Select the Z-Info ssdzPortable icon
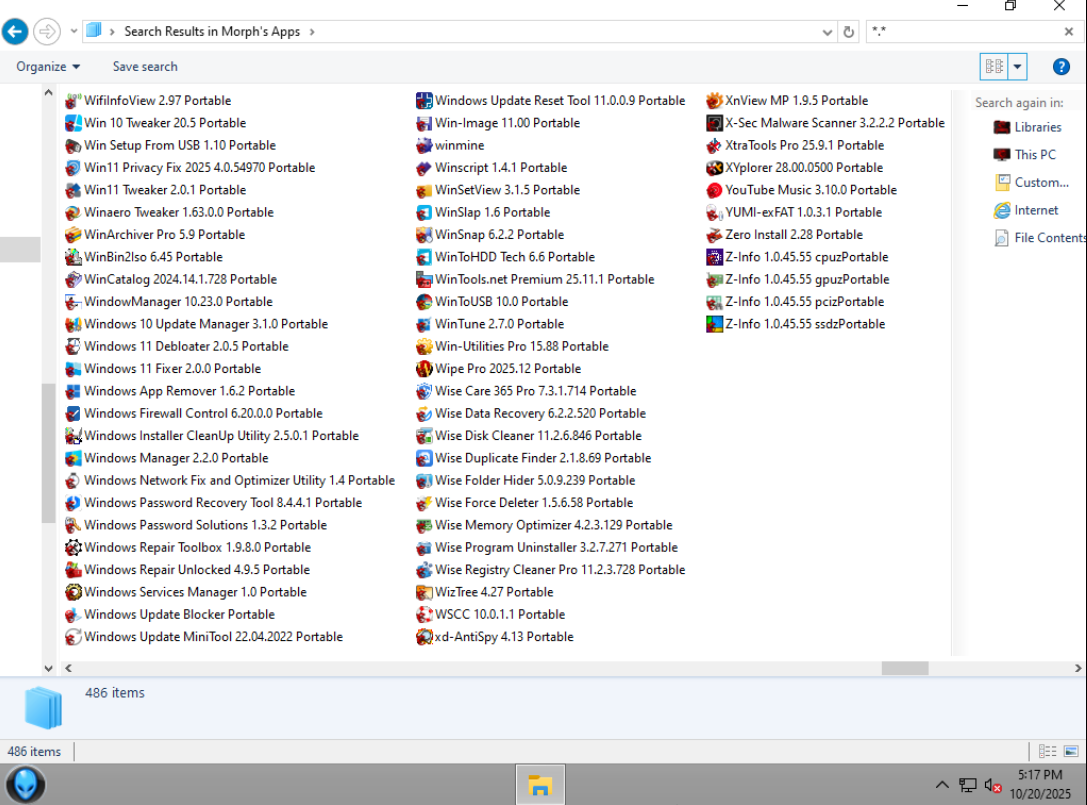Screen dimensions: 1087x805 (x=714, y=324)
